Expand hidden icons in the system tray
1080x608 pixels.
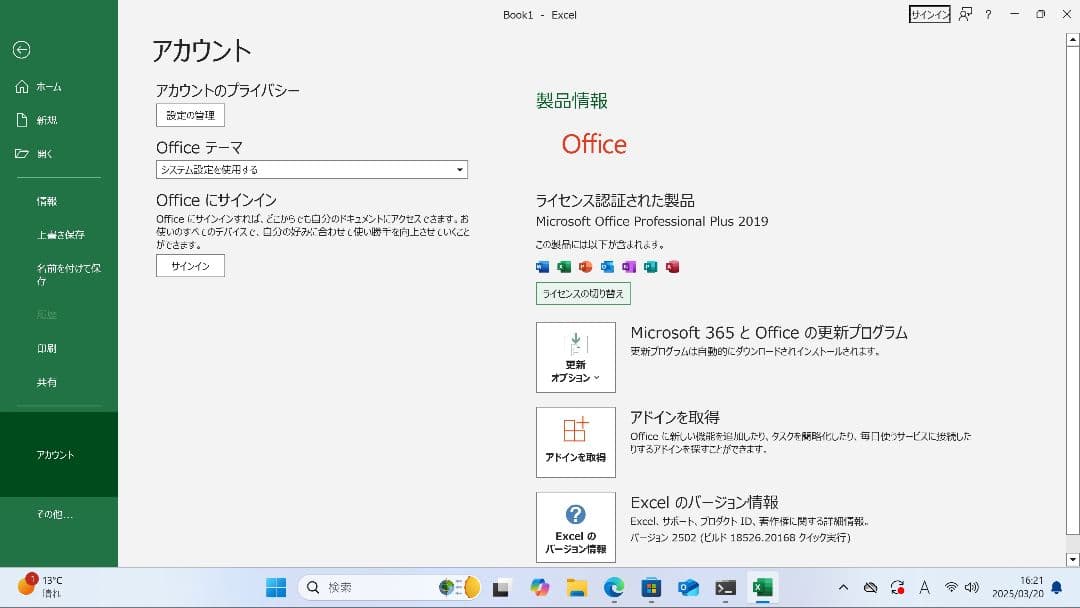coord(843,587)
